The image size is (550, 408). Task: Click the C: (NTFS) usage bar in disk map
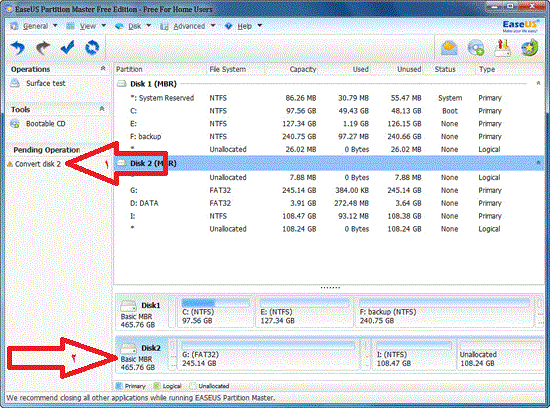(216, 302)
